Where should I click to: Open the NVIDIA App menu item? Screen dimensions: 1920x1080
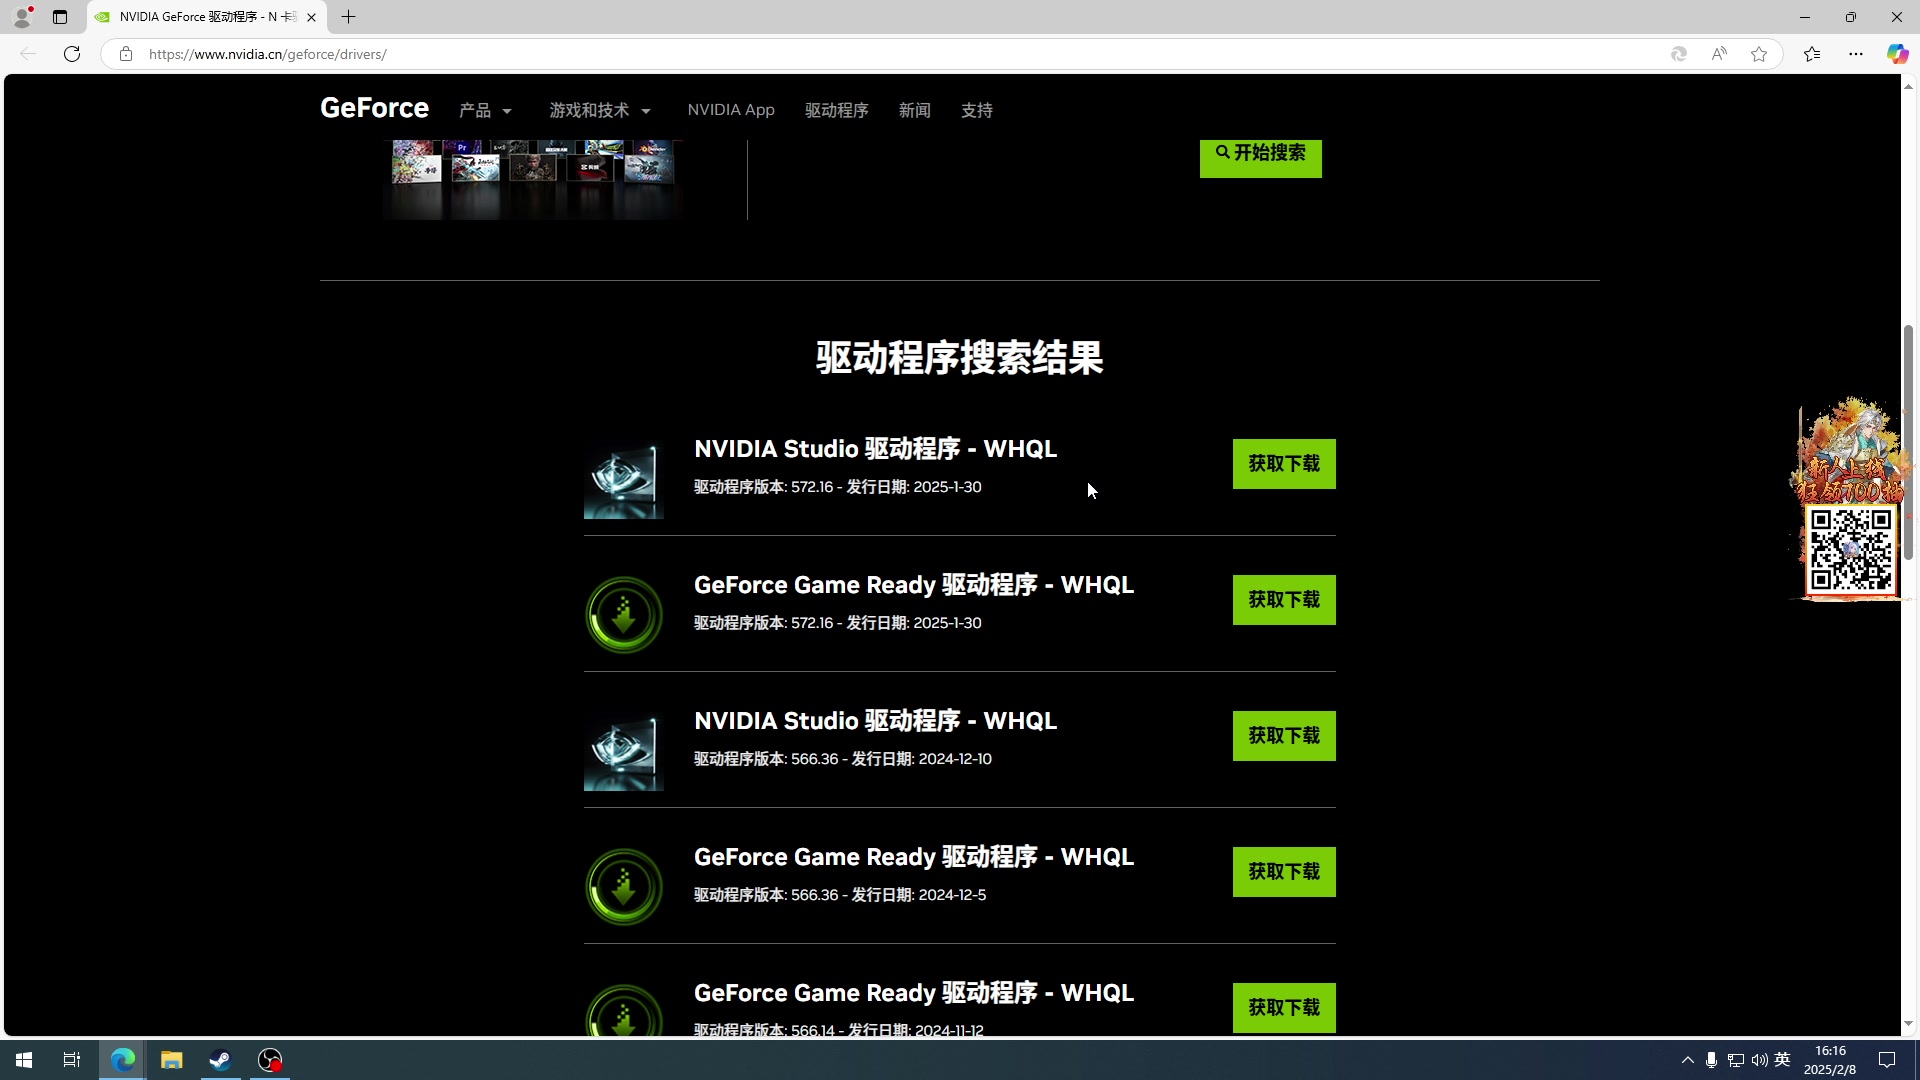[730, 110]
